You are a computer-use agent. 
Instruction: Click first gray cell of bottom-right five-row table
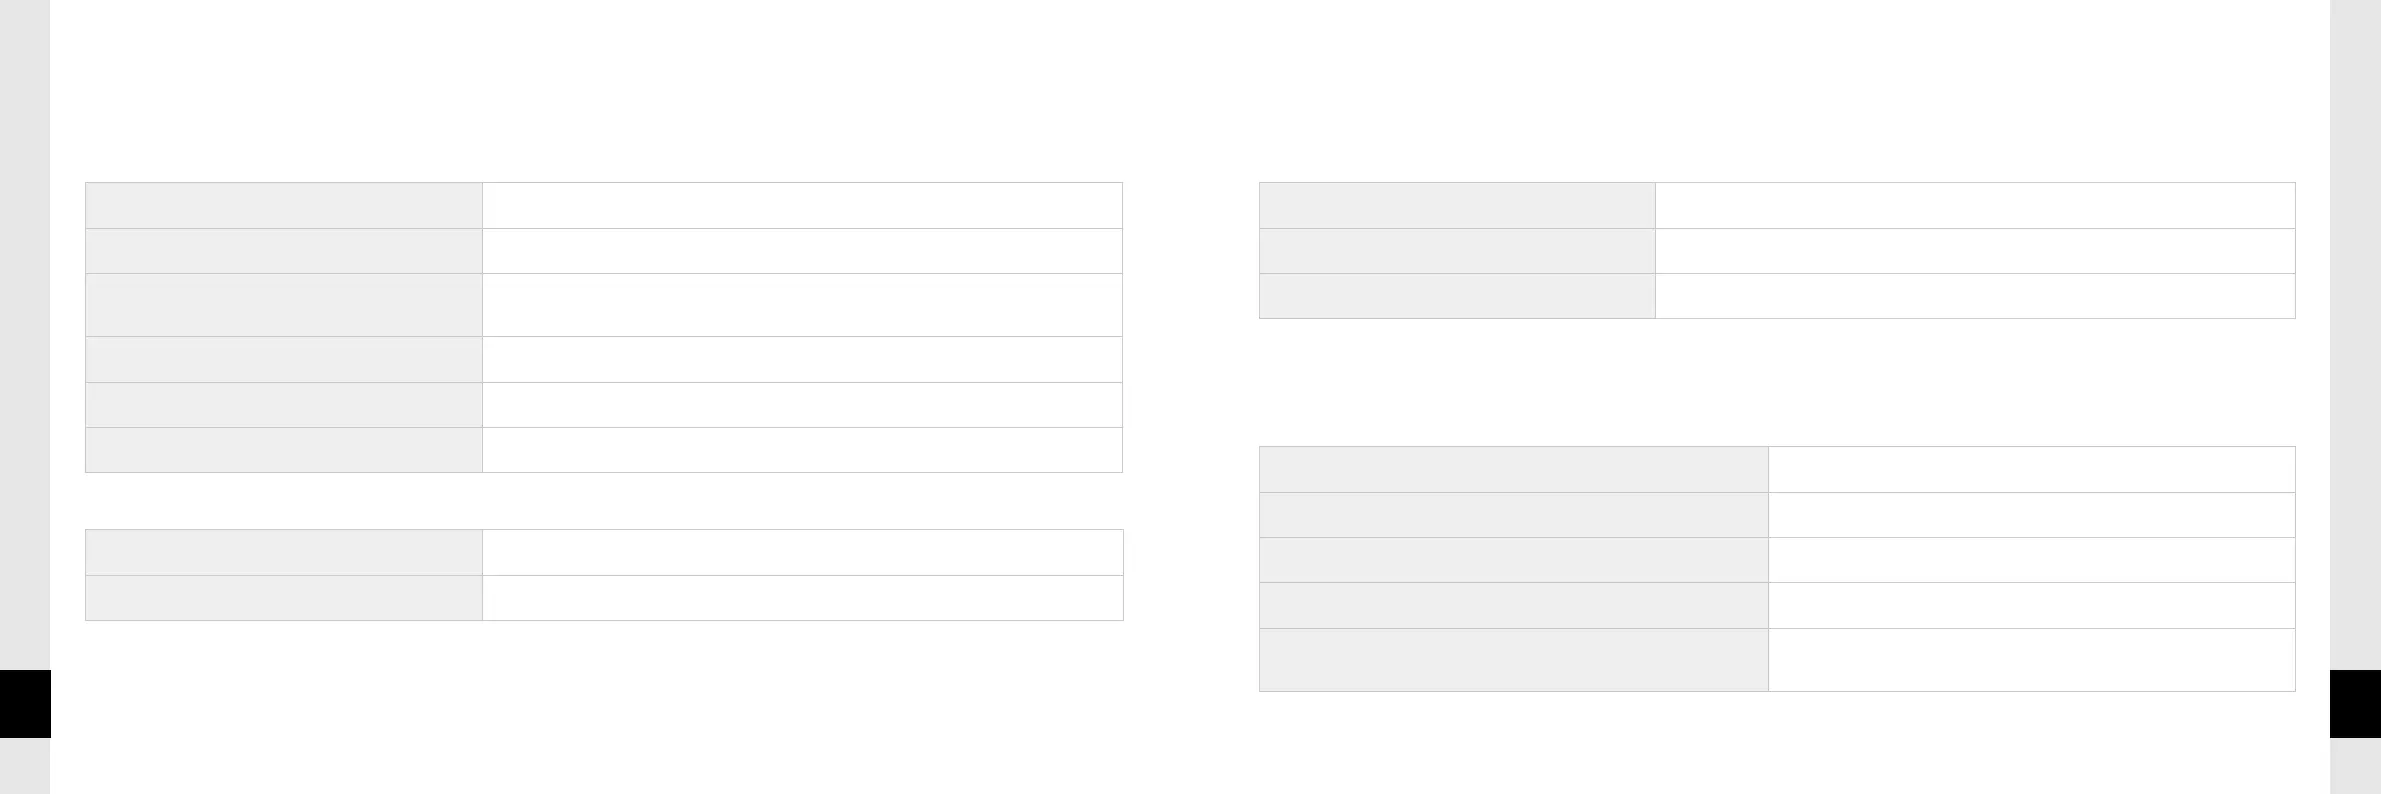(x=1513, y=469)
